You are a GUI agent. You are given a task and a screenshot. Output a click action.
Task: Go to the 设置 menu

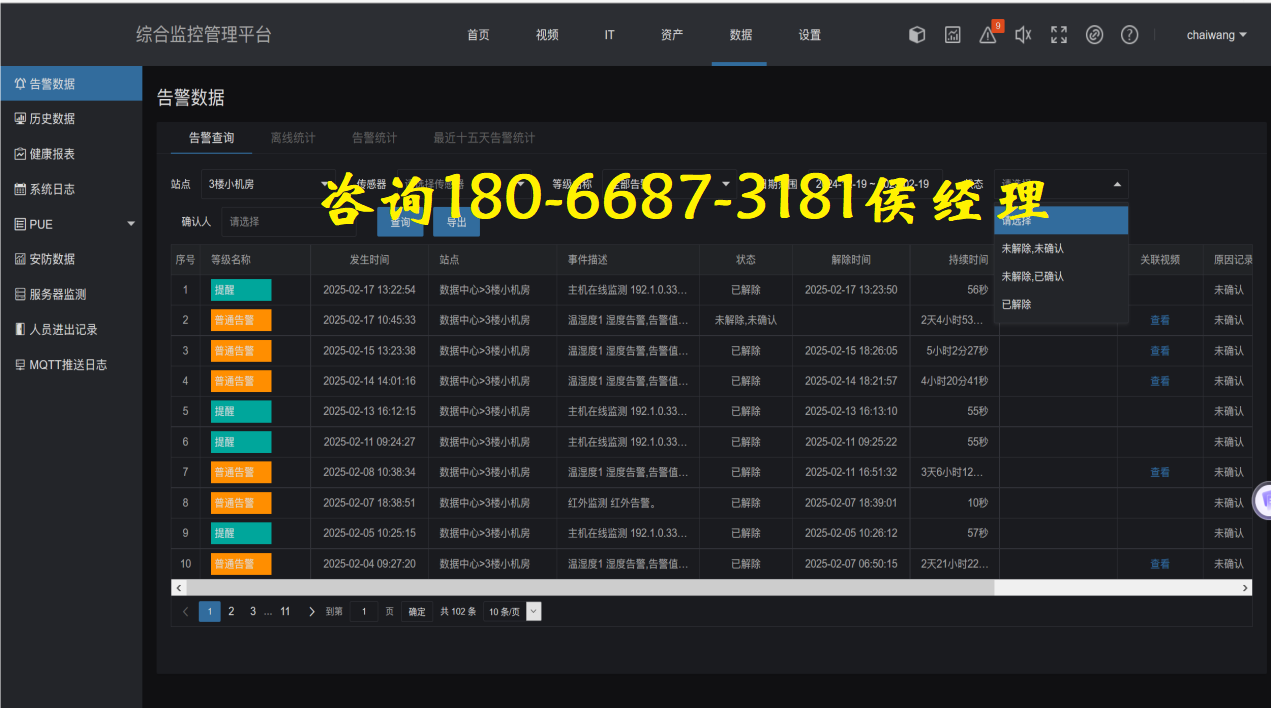point(810,35)
